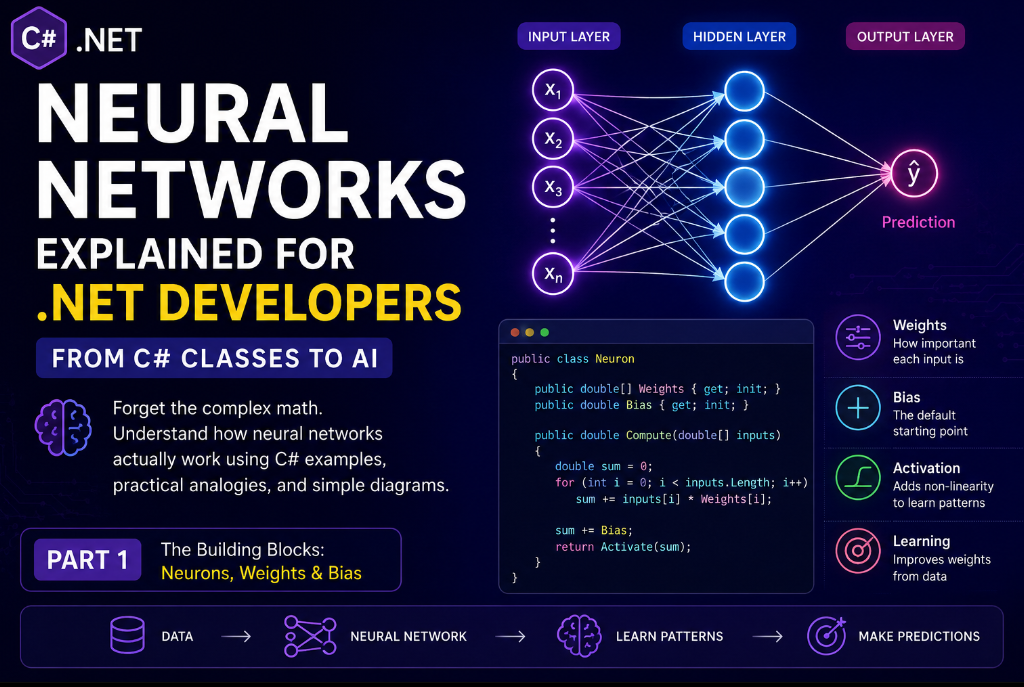Image resolution: width=1024 pixels, height=687 pixels.
Task: Click "Neurons, Weights & Bias" yellow text
Action: pyautogui.click(x=261, y=573)
